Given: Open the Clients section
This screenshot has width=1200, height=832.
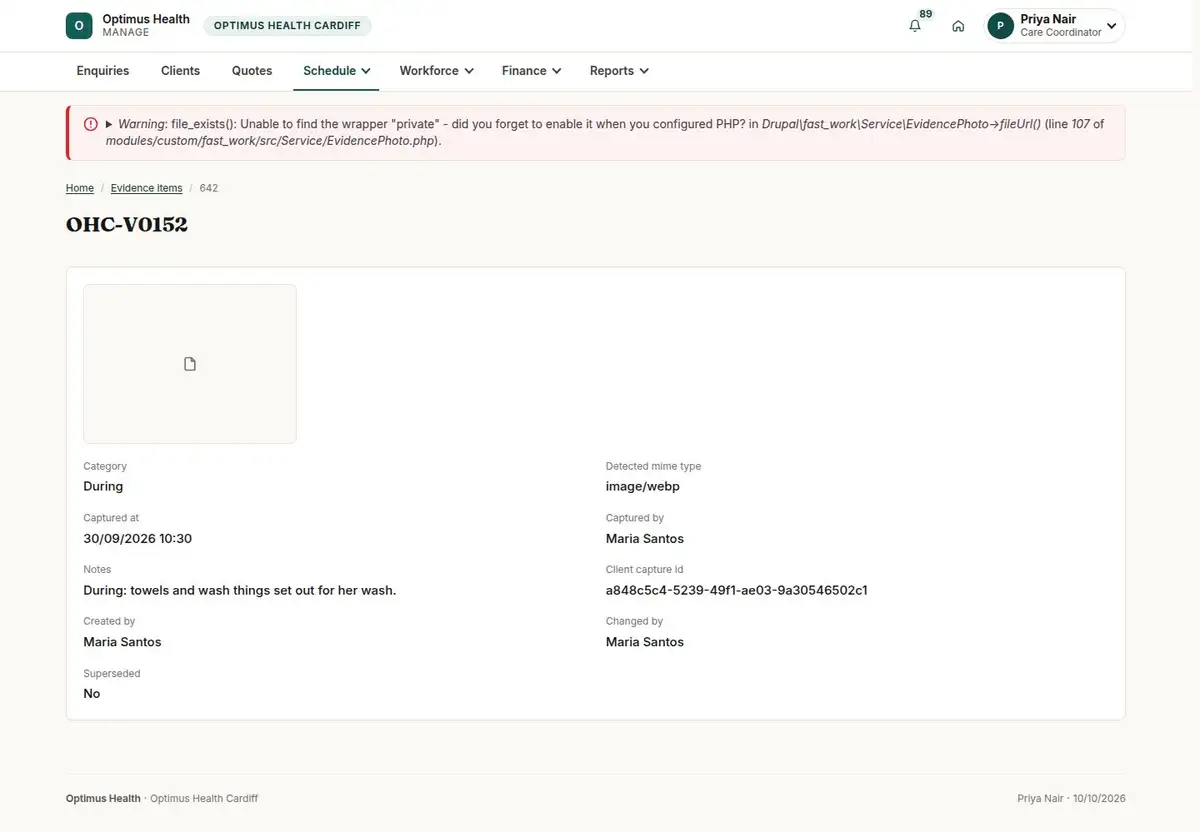Looking at the screenshot, I should point(181,71).
